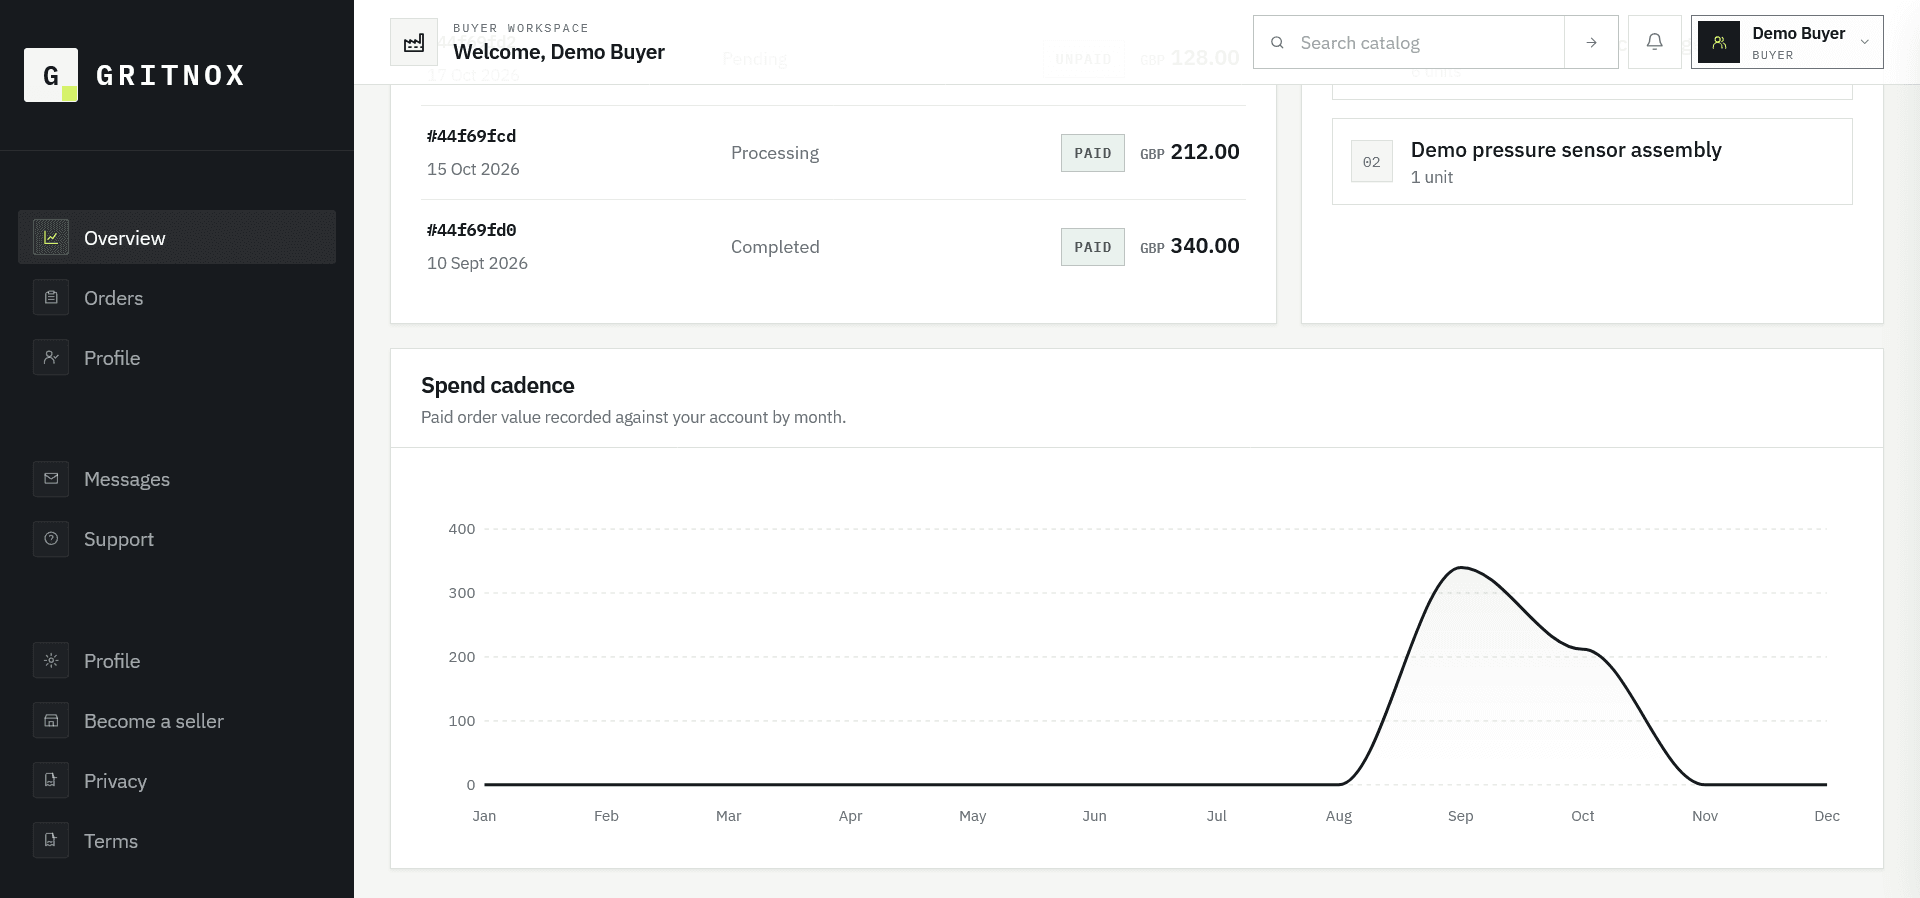Open Become a seller link
Screen dimensions: 1920x898
click(177, 720)
